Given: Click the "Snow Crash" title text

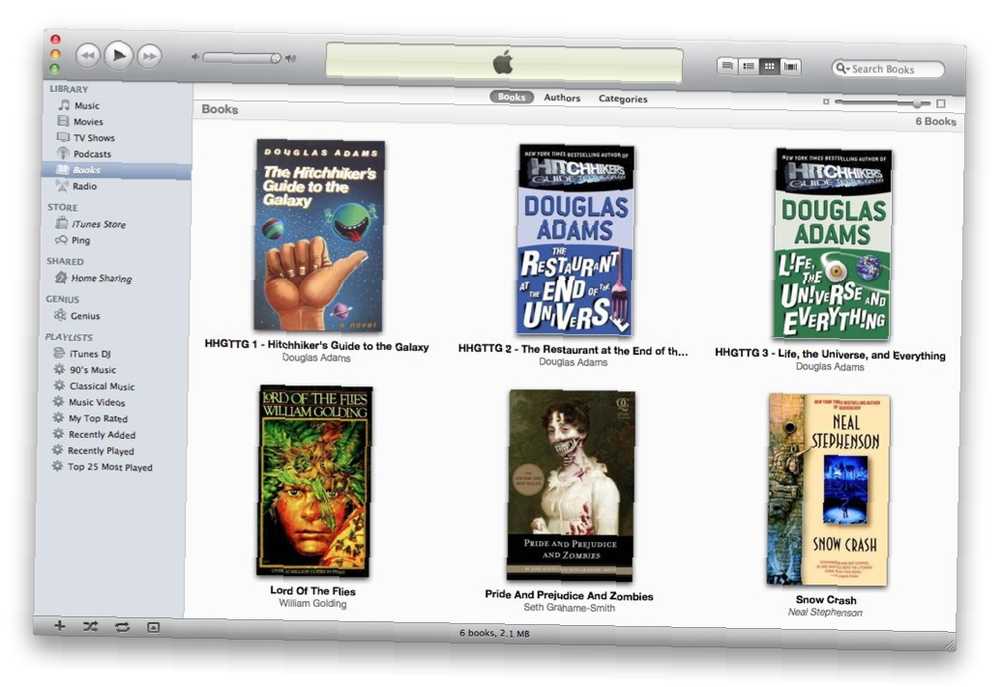Looking at the screenshot, I should (x=826, y=600).
